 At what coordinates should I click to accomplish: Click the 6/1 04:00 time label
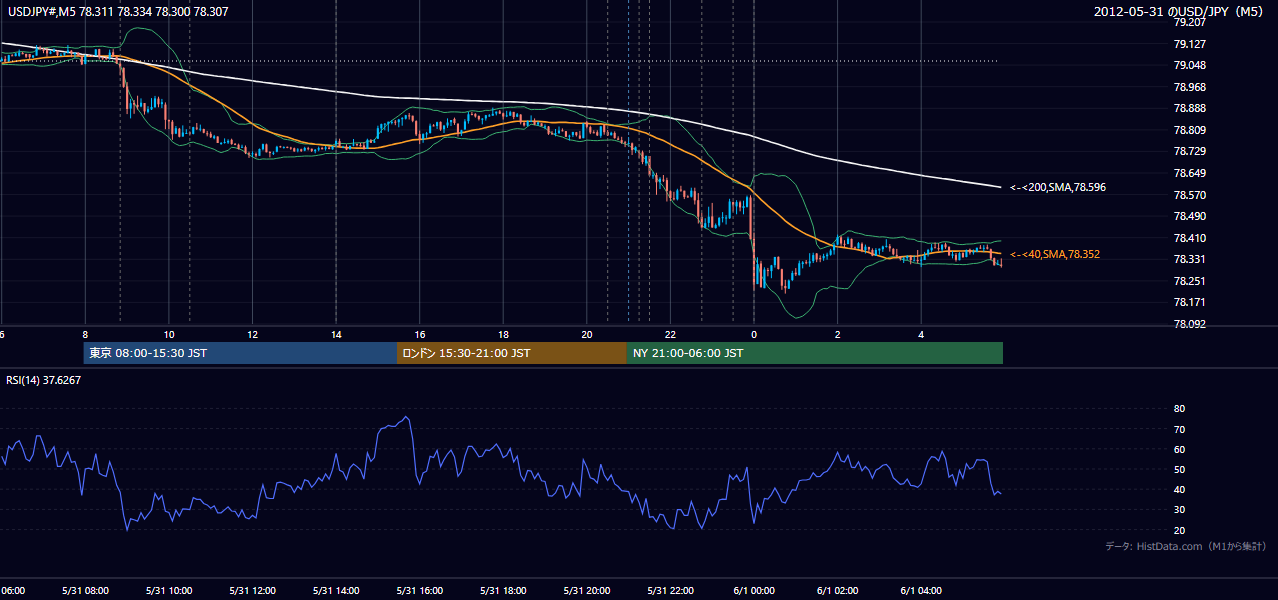[x=921, y=591]
